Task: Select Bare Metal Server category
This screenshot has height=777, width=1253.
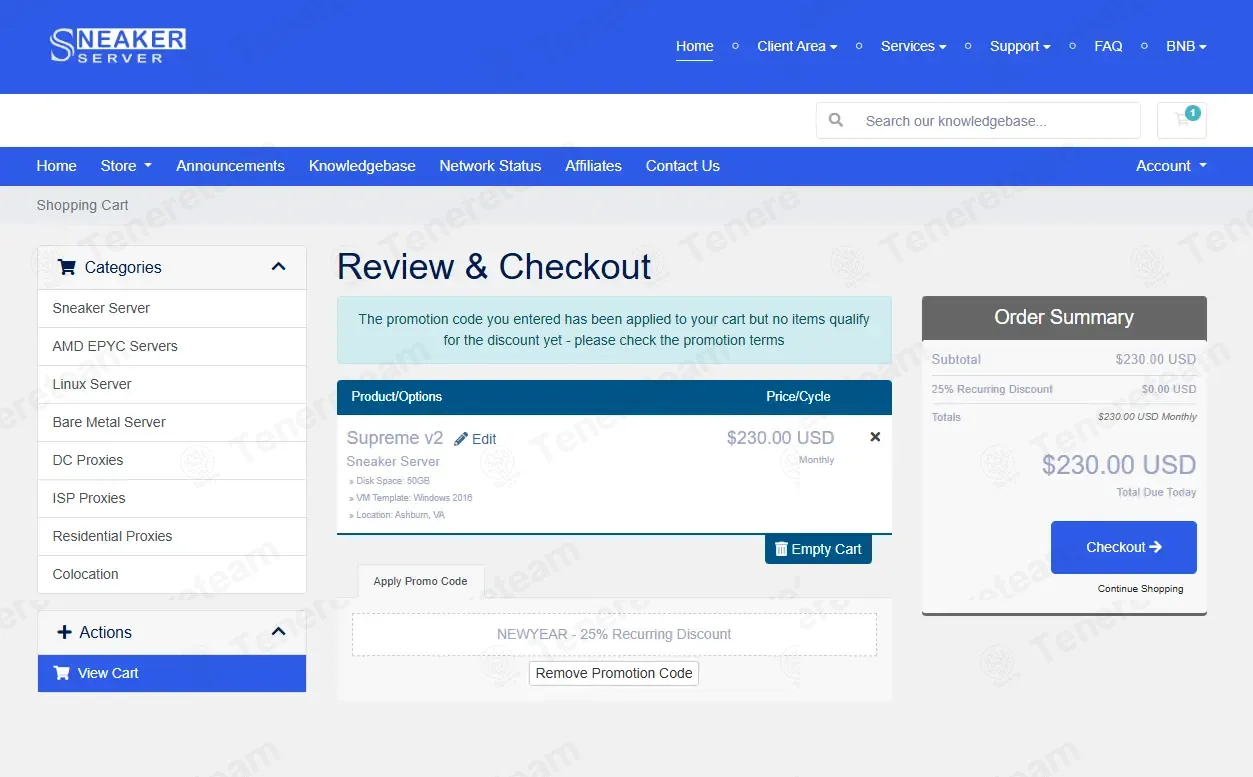Action: pyautogui.click(x=172, y=422)
